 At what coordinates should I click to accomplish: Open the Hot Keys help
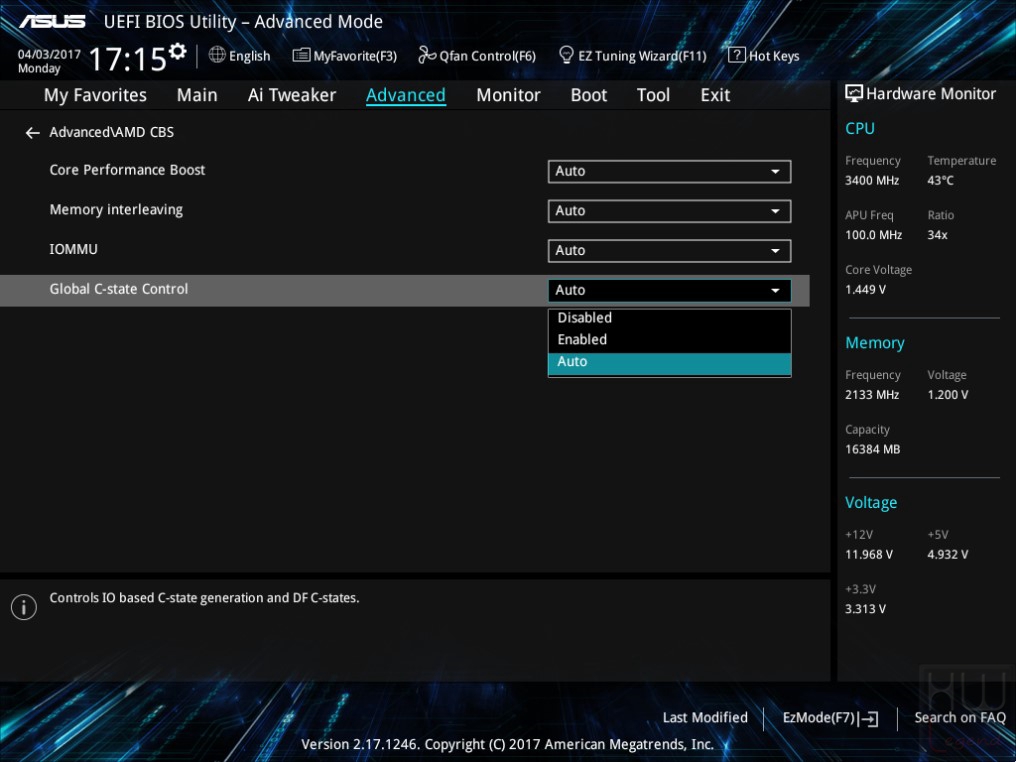764,56
